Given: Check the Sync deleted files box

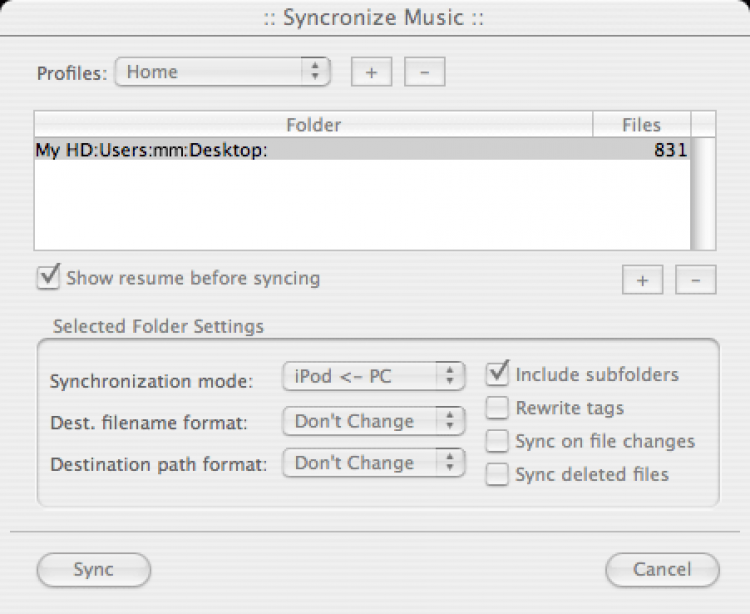Looking at the screenshot, I should click(497, 475).
